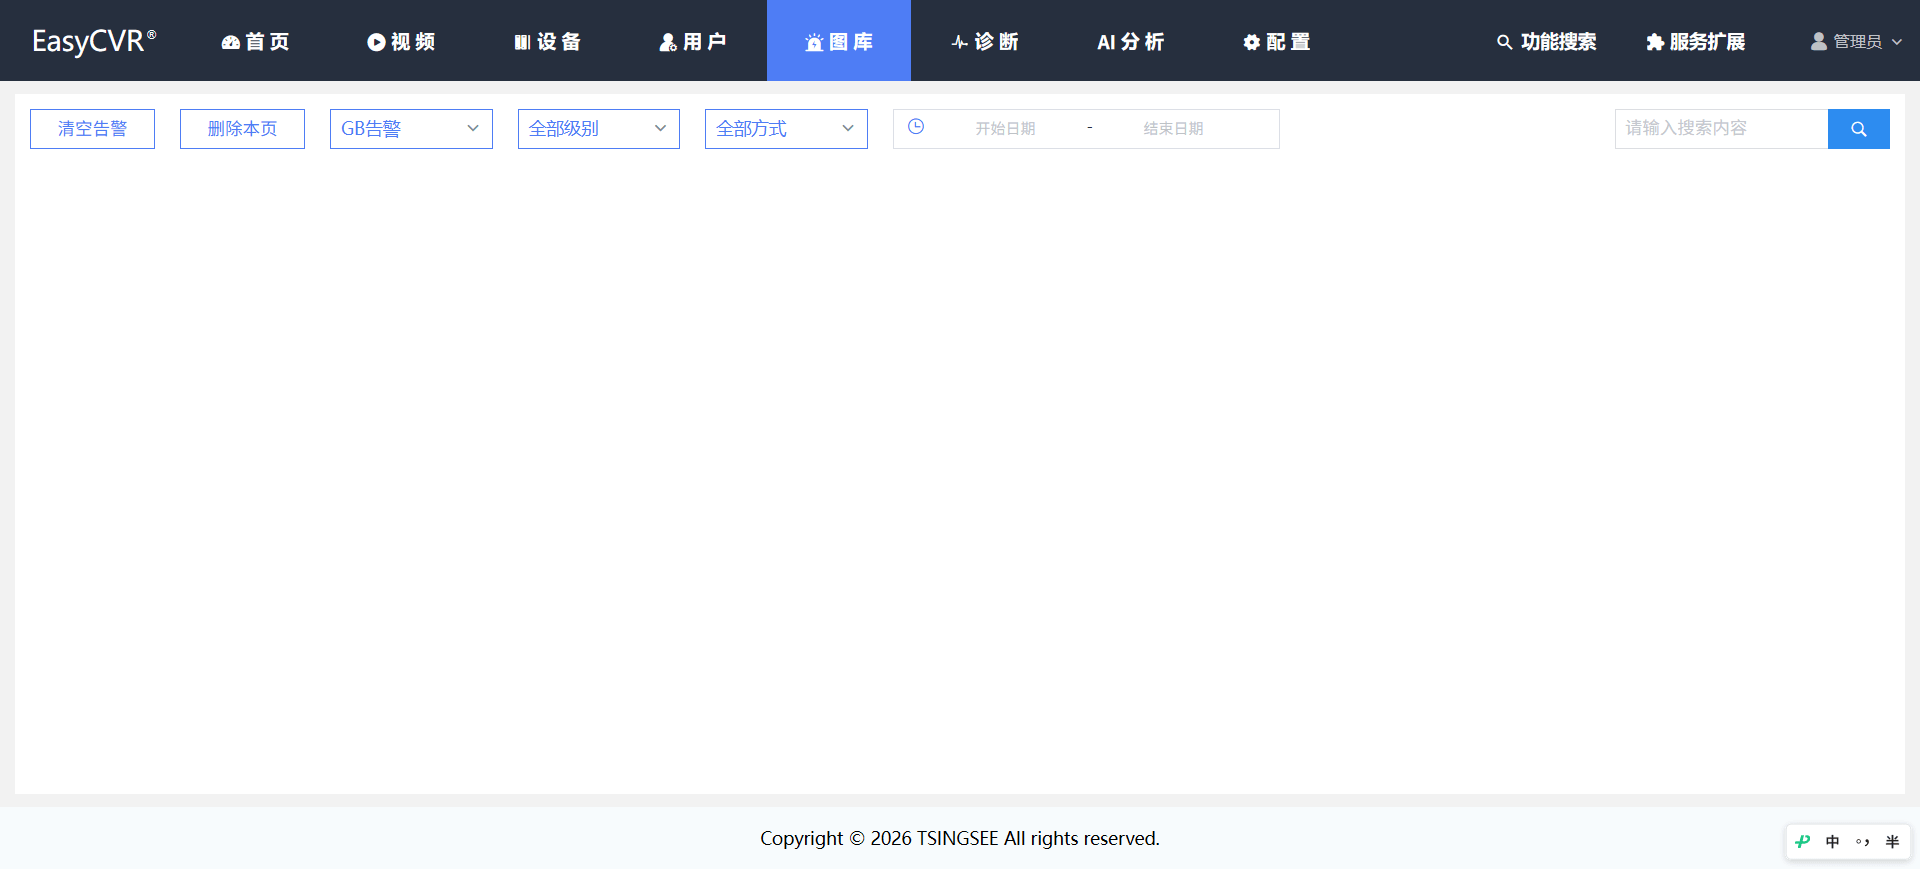
Task: Open the 设备 devices page
Action: click(547, 41)
